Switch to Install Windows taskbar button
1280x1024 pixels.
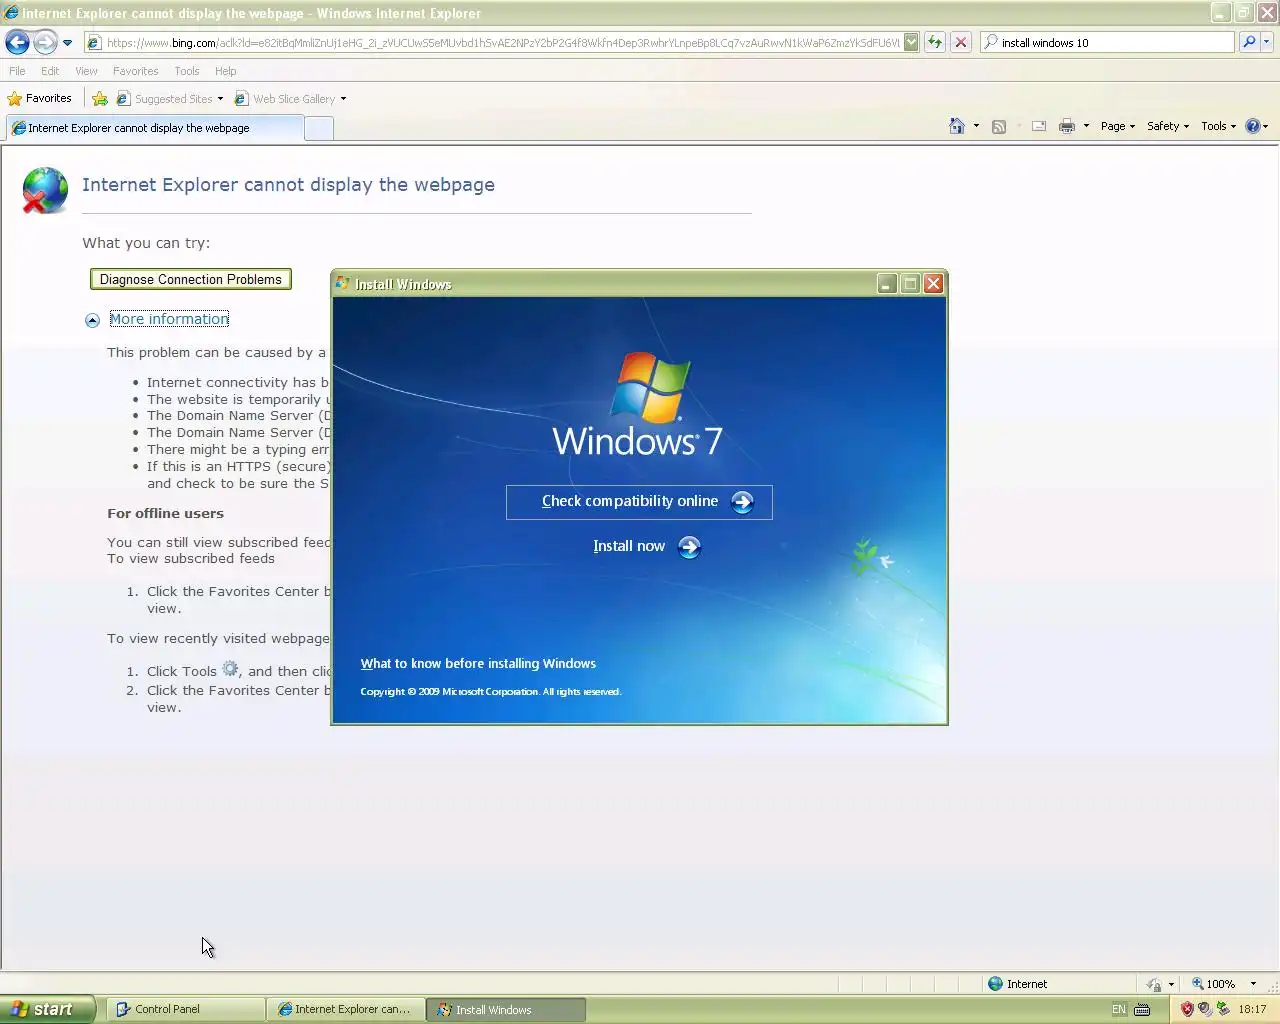coord(506,1010)
